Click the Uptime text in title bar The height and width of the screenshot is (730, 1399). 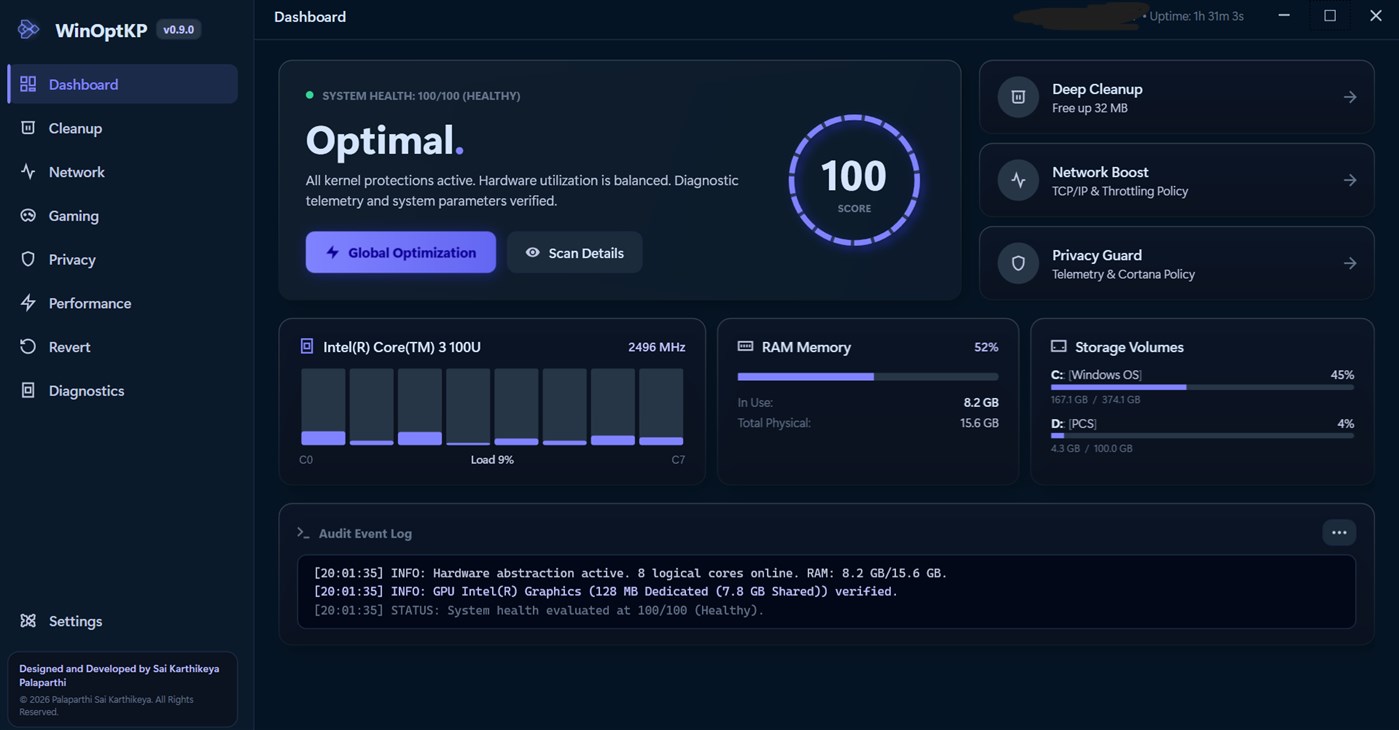pos(1196,16)
